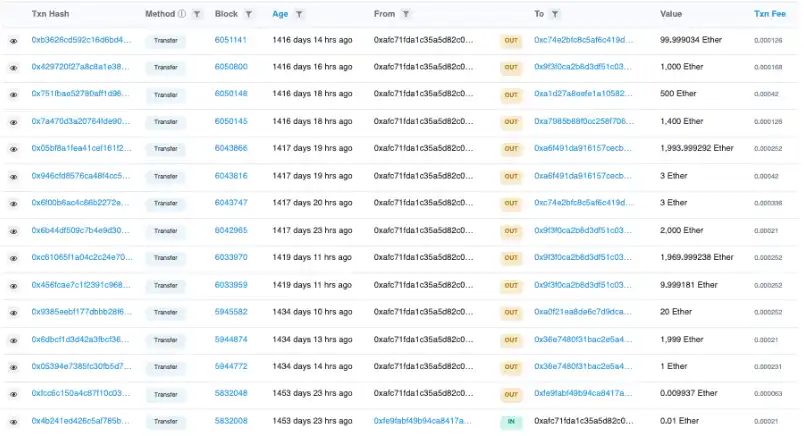Screen dimensions: 804x436
Task: Open recipient address 0xa7985b88f0cc258f706
Action: (x=584, y=121)
